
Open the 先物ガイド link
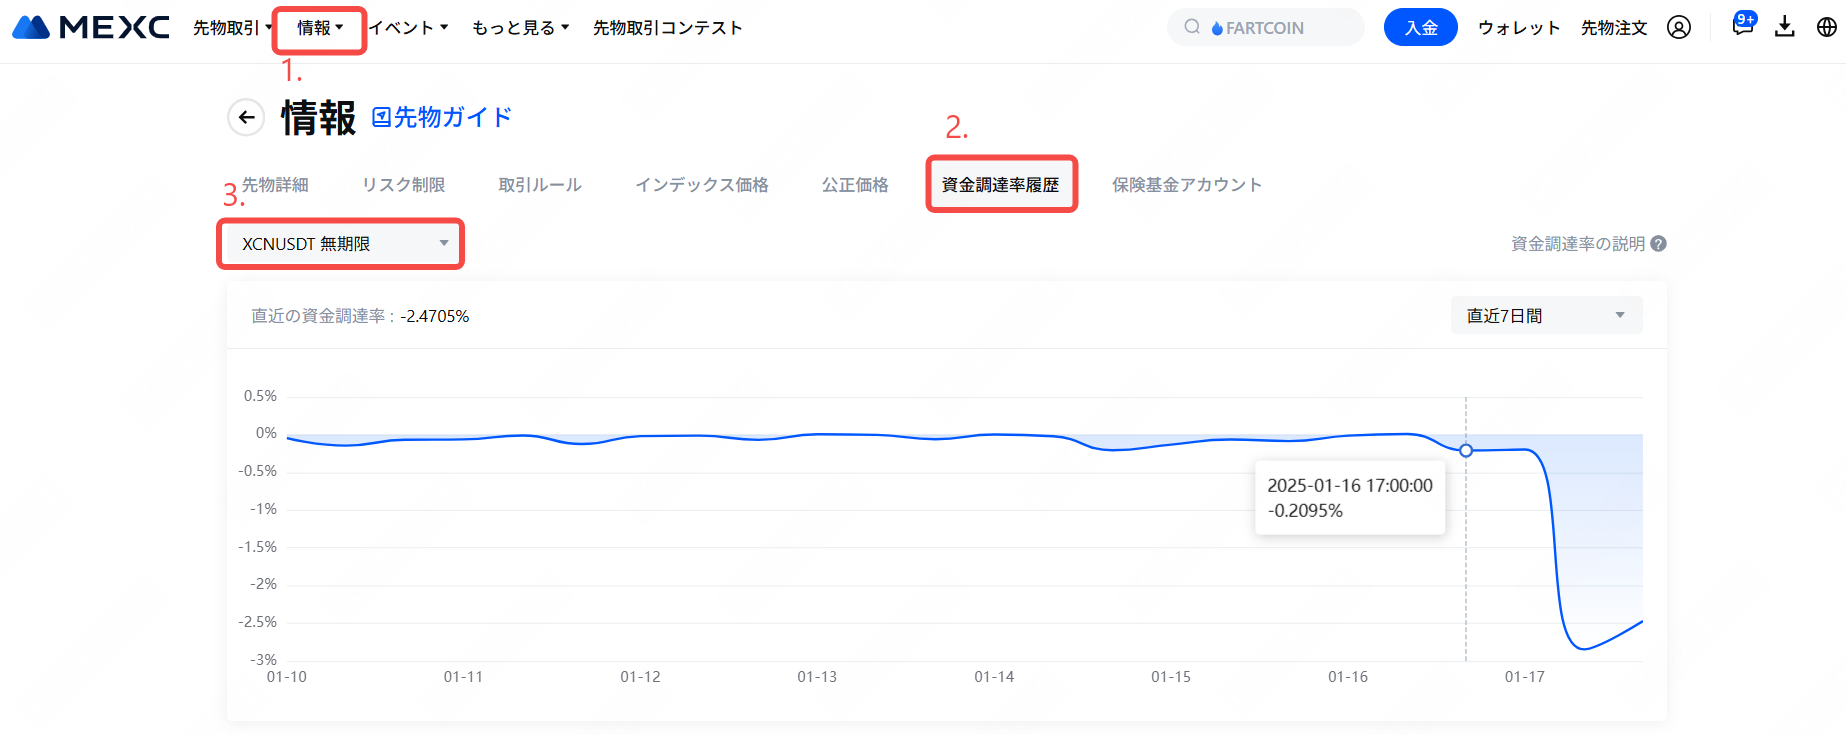[x=442, y=118]
